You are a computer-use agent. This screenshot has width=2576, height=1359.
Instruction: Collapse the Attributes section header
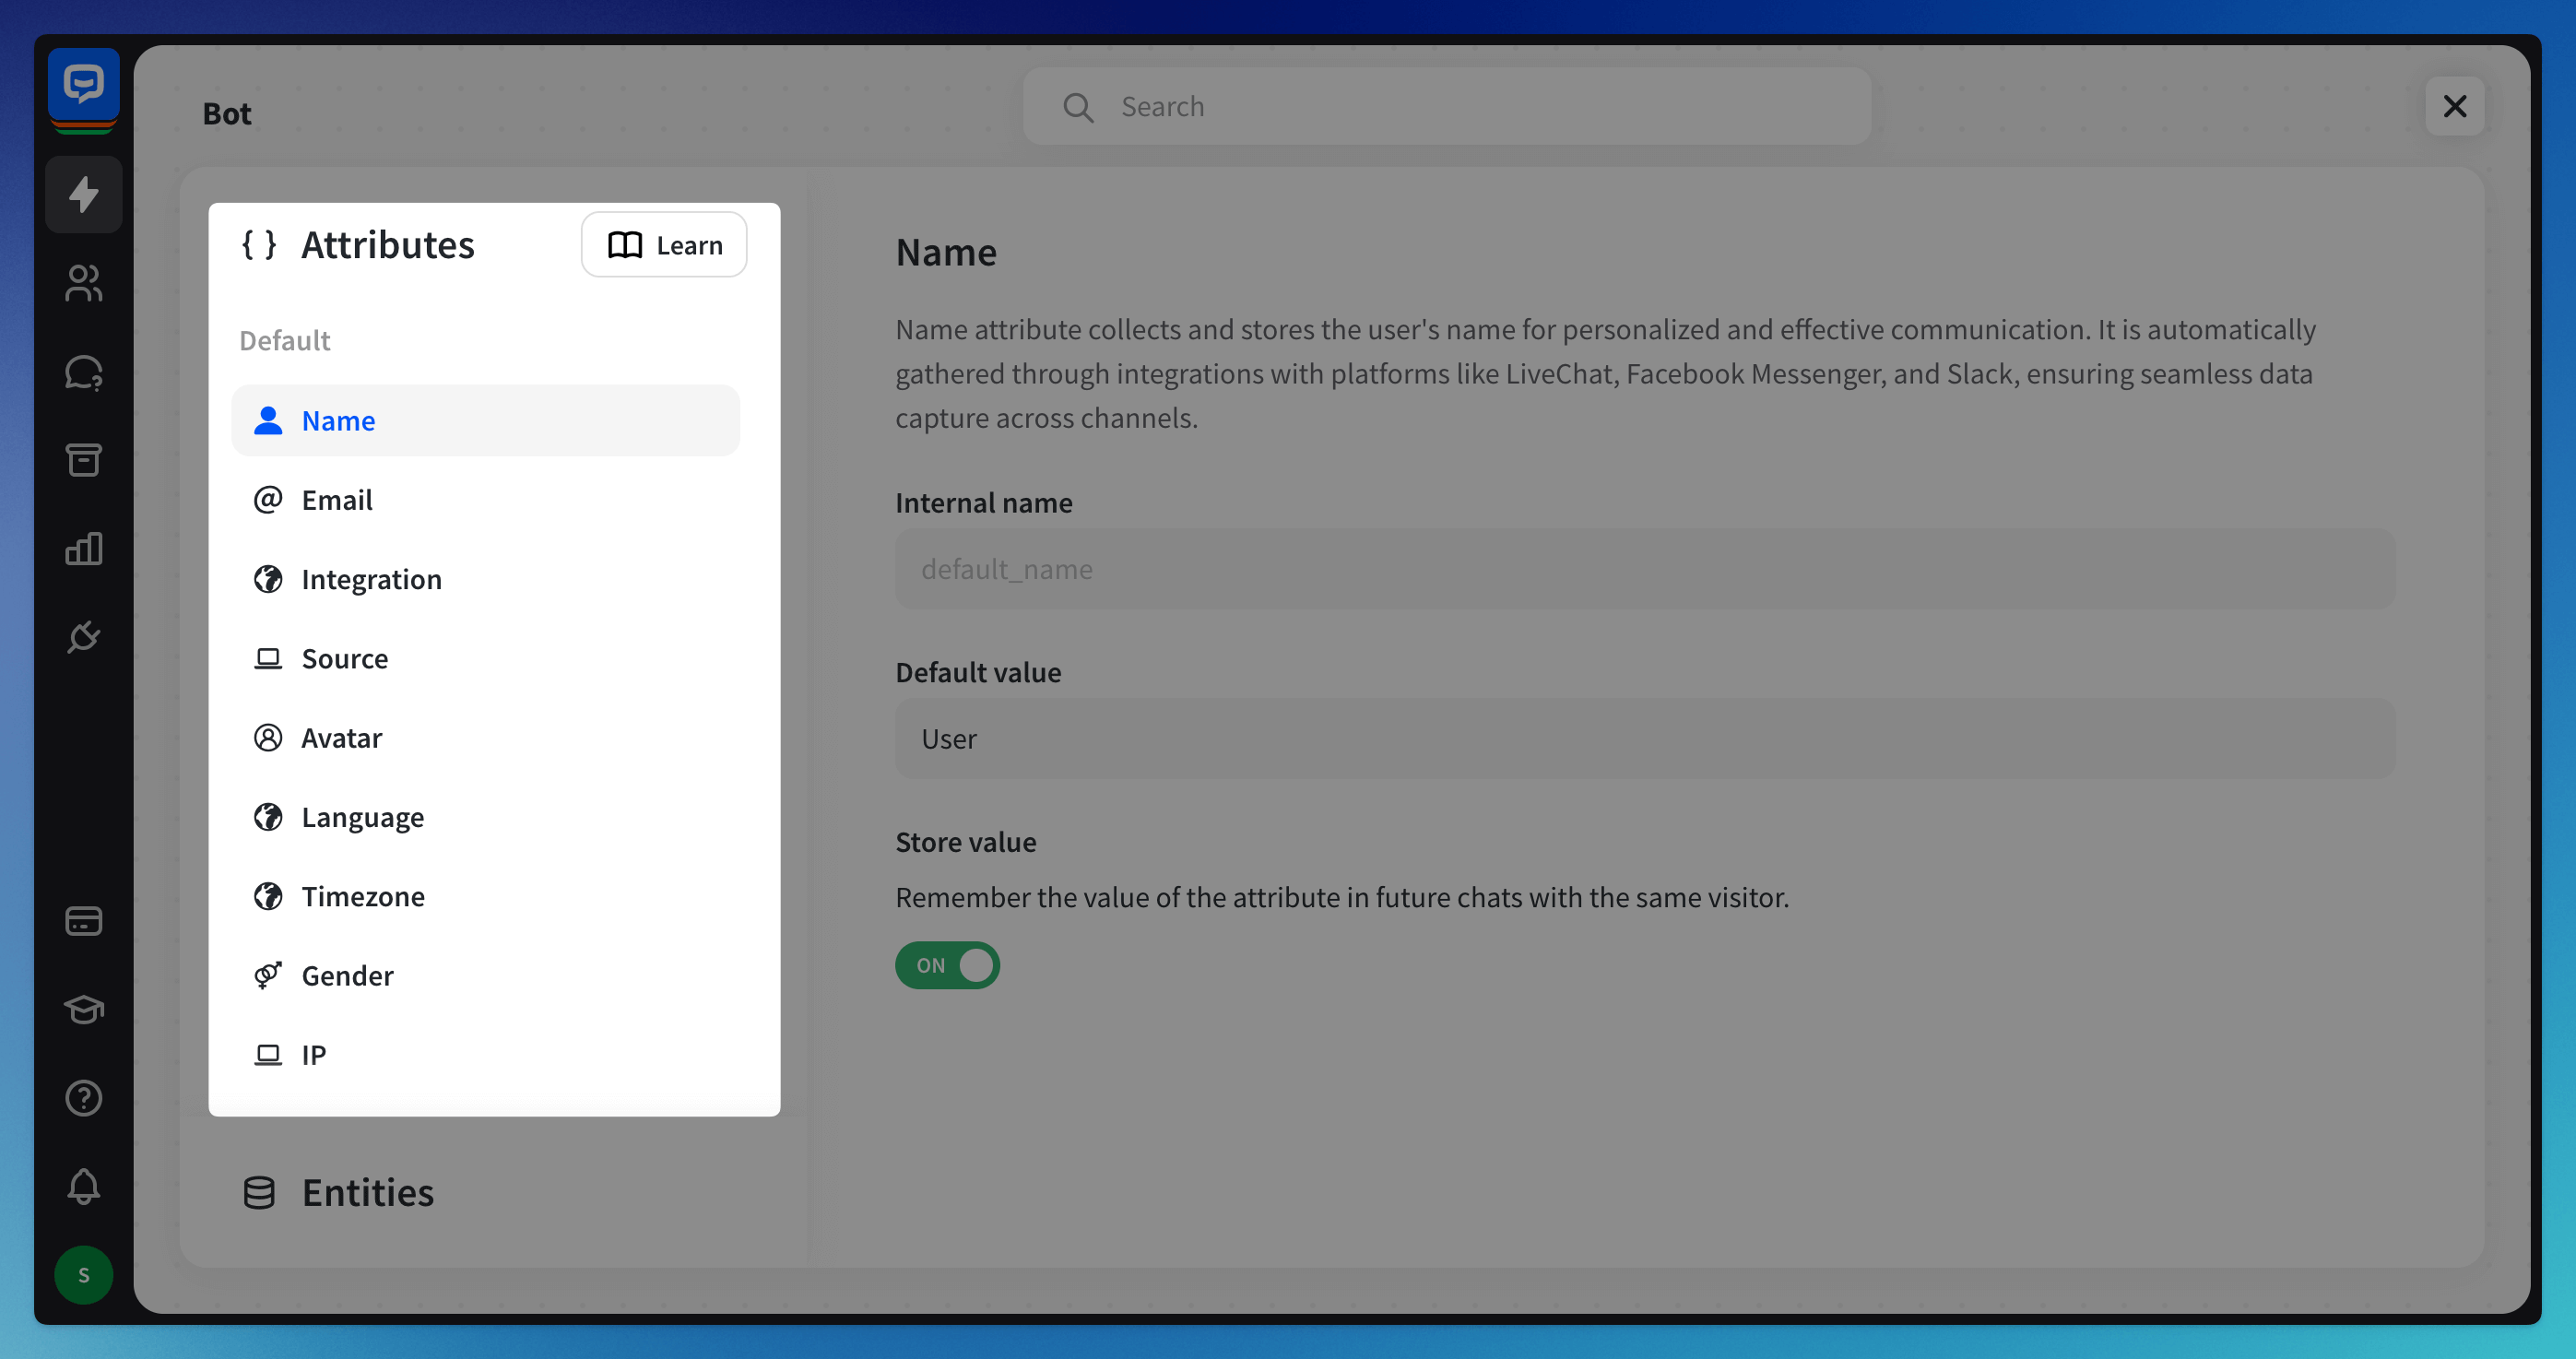[387, 245]
